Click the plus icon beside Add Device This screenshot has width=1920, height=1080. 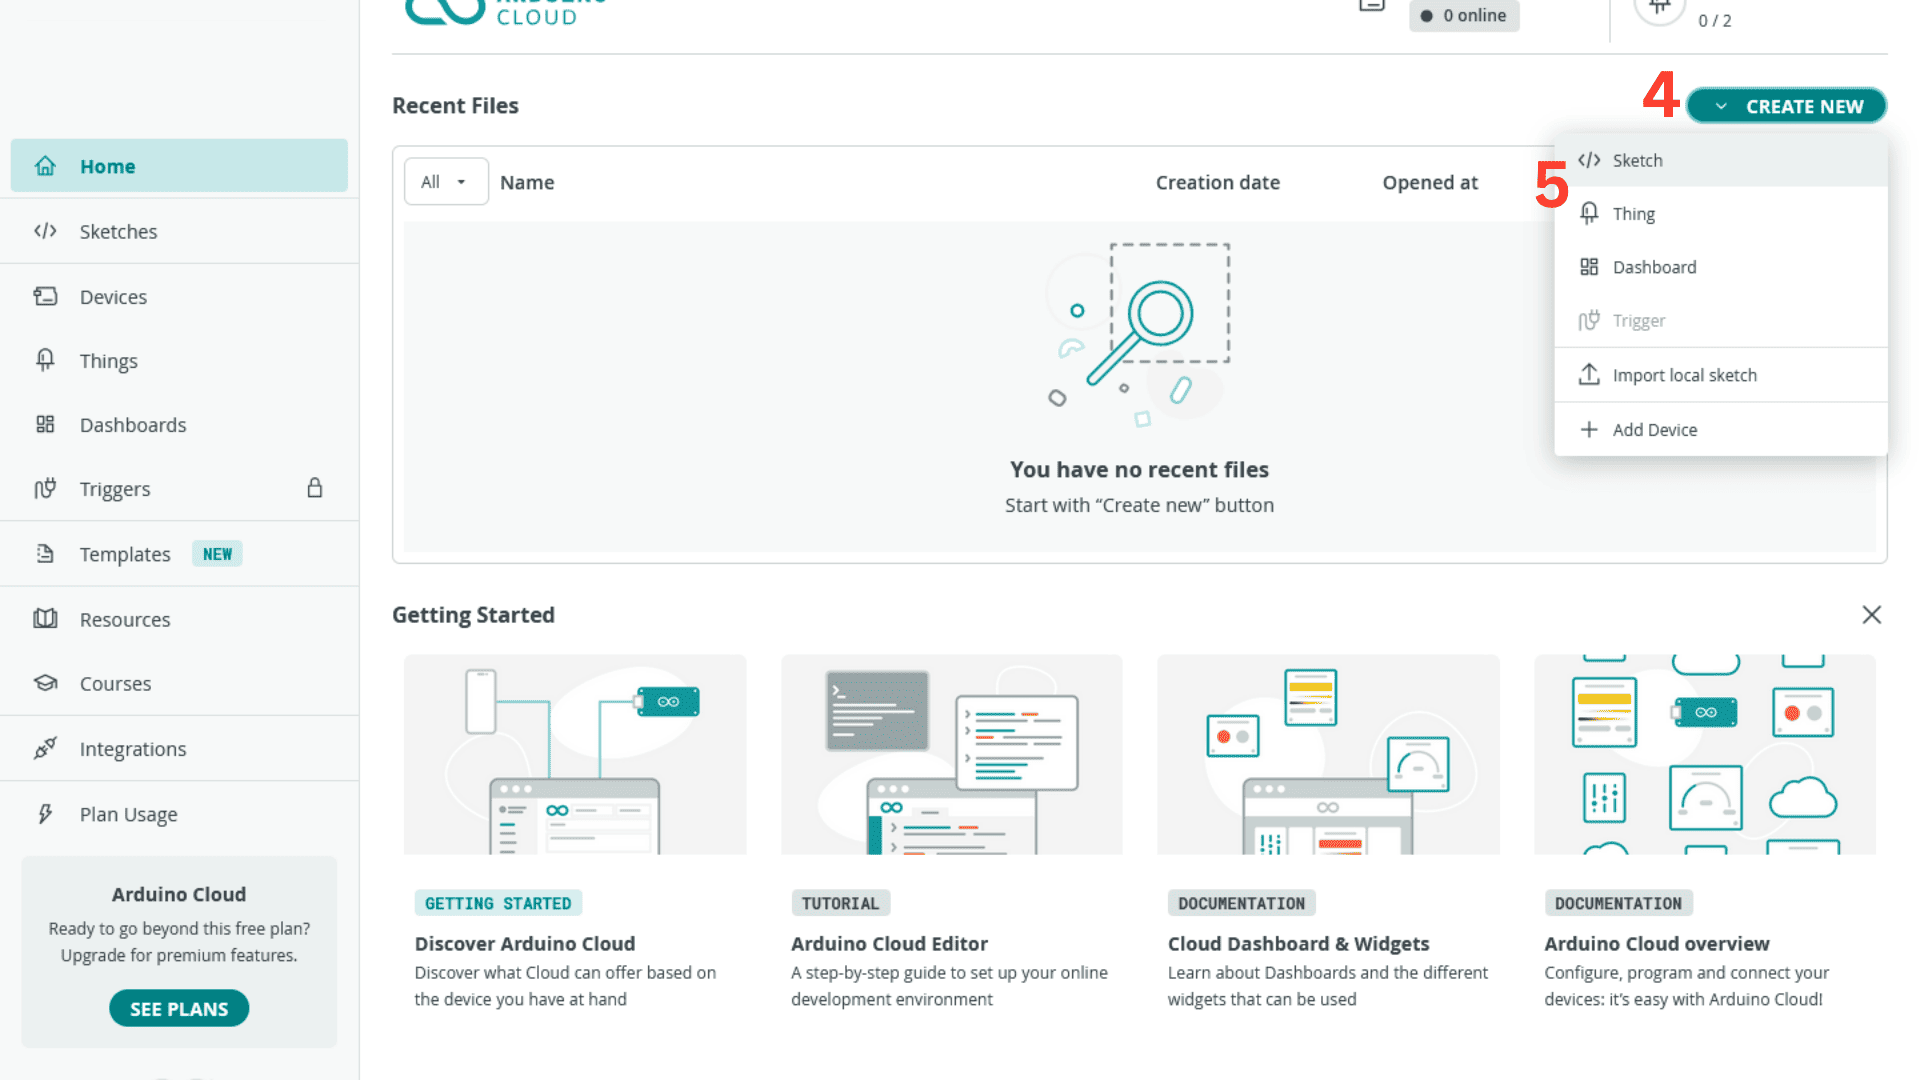tap(1589, 429)
